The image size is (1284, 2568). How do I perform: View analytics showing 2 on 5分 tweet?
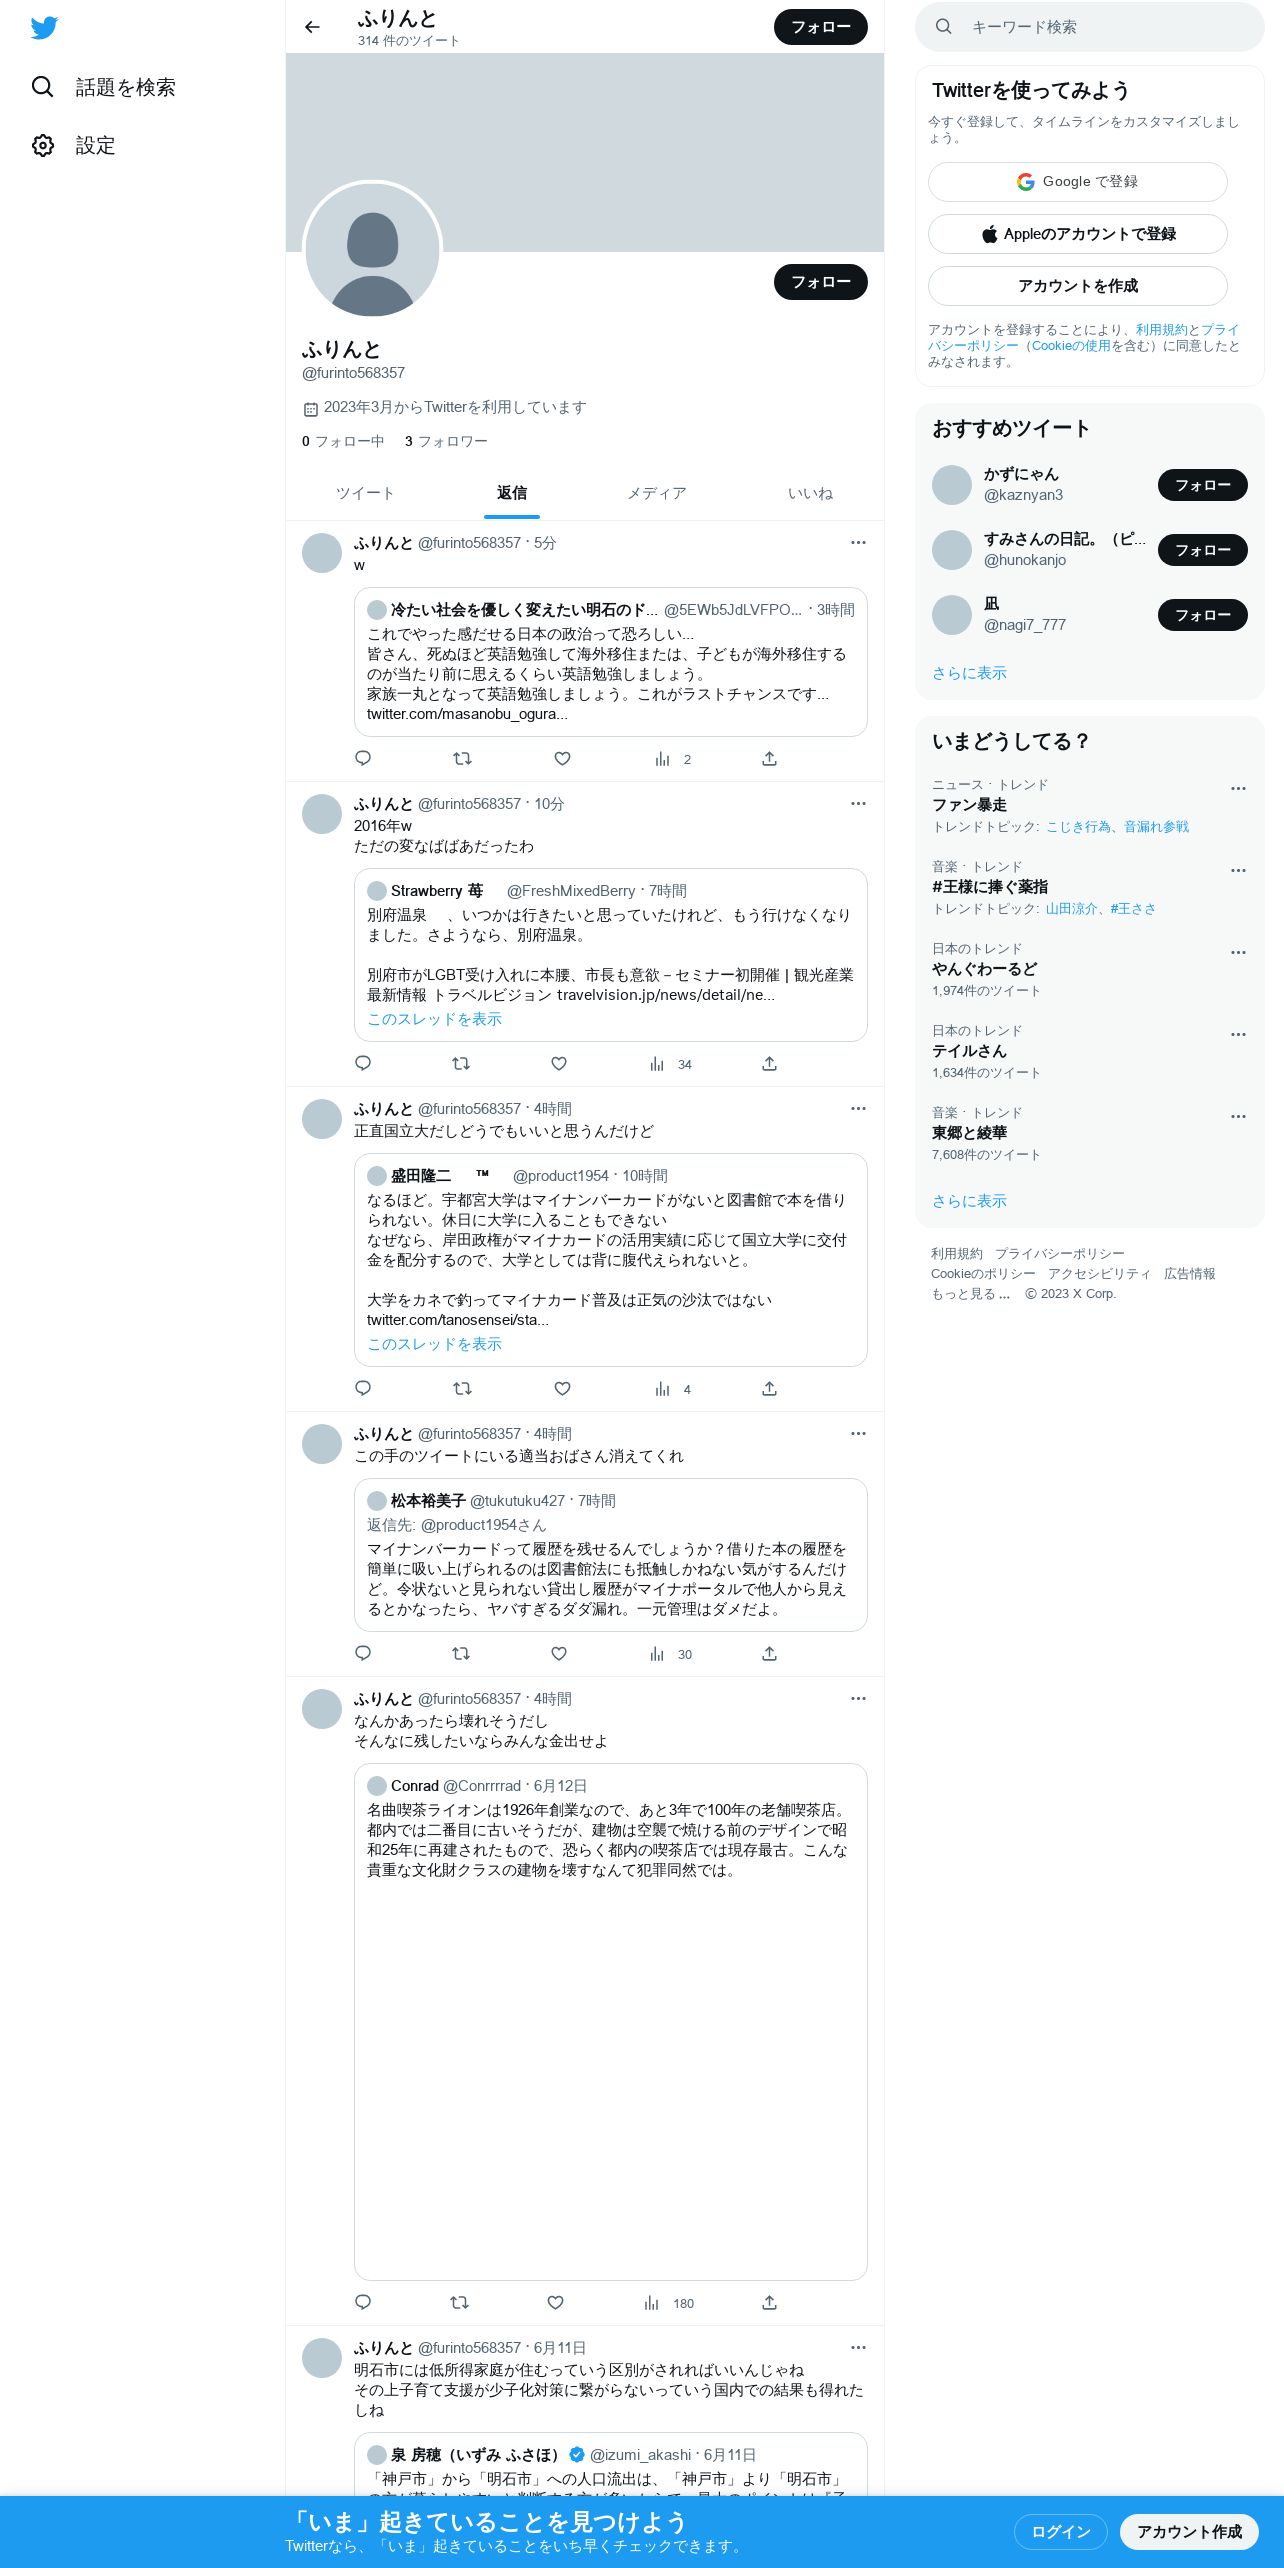pyautogui.click(x=672, y=759)
